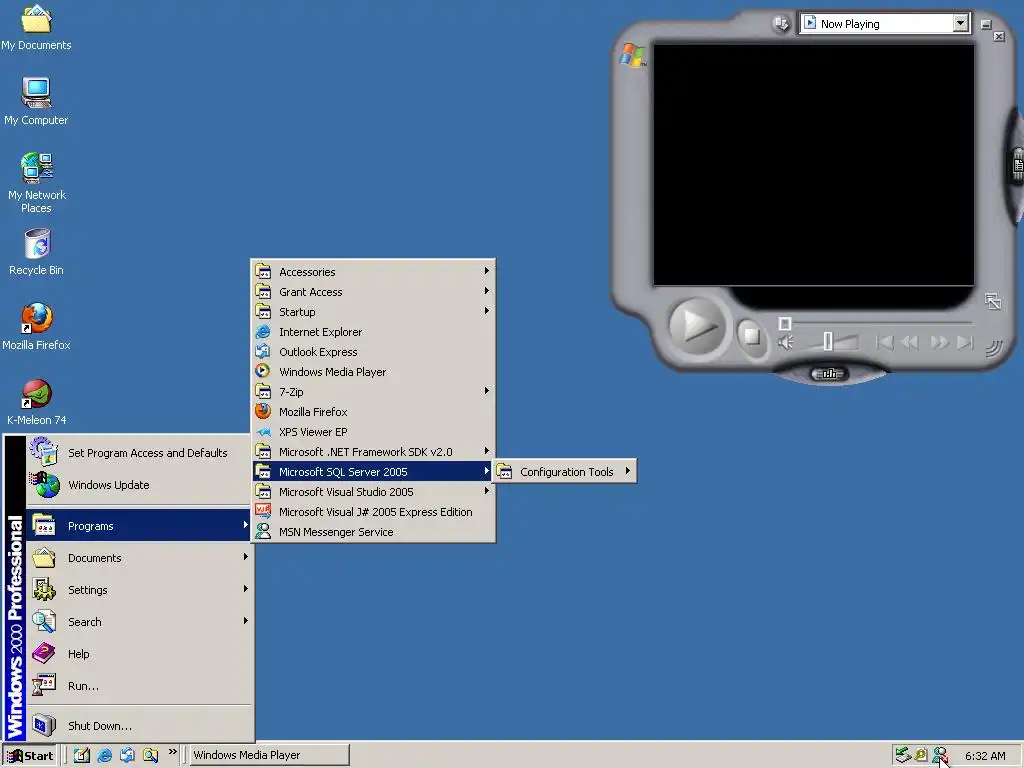Expand the Configuration Tools submenu

565,472
